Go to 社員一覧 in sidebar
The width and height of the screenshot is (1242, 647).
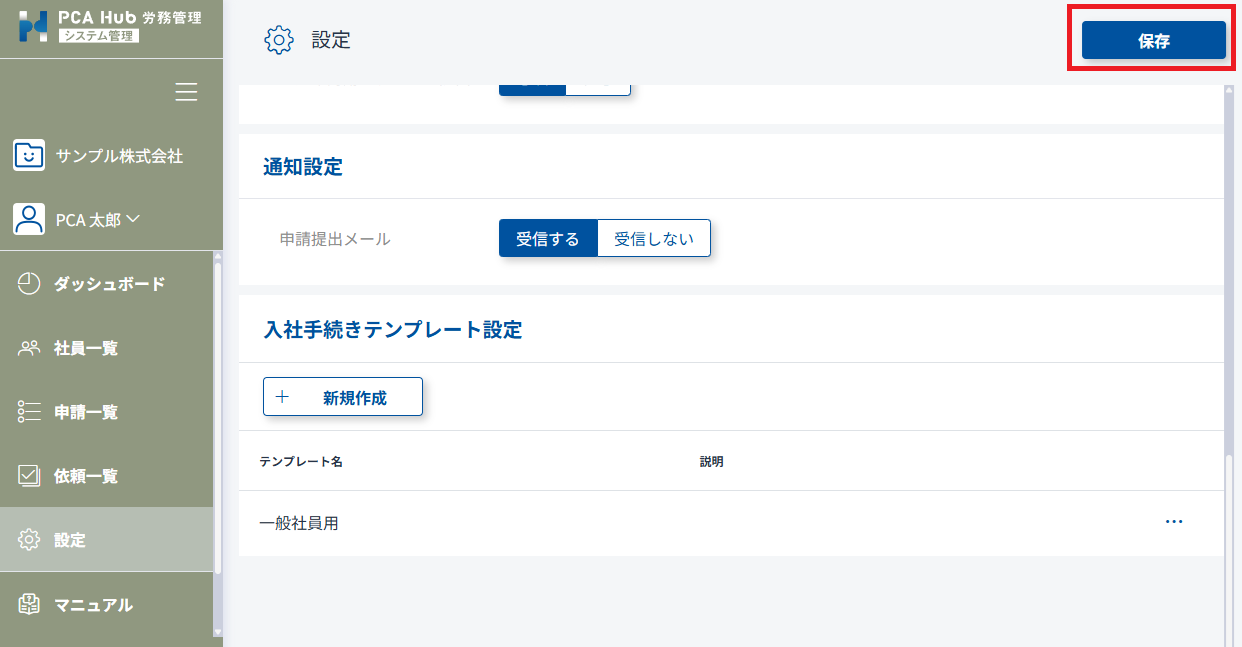point(86,348)
